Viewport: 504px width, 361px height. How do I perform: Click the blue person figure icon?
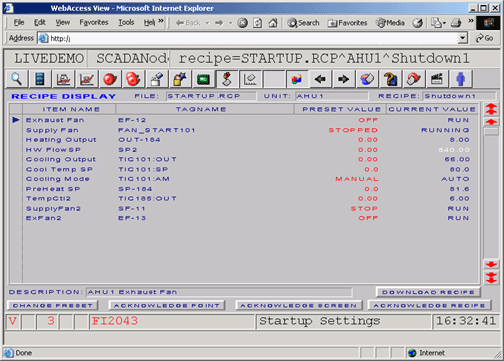tap(461, 79)
